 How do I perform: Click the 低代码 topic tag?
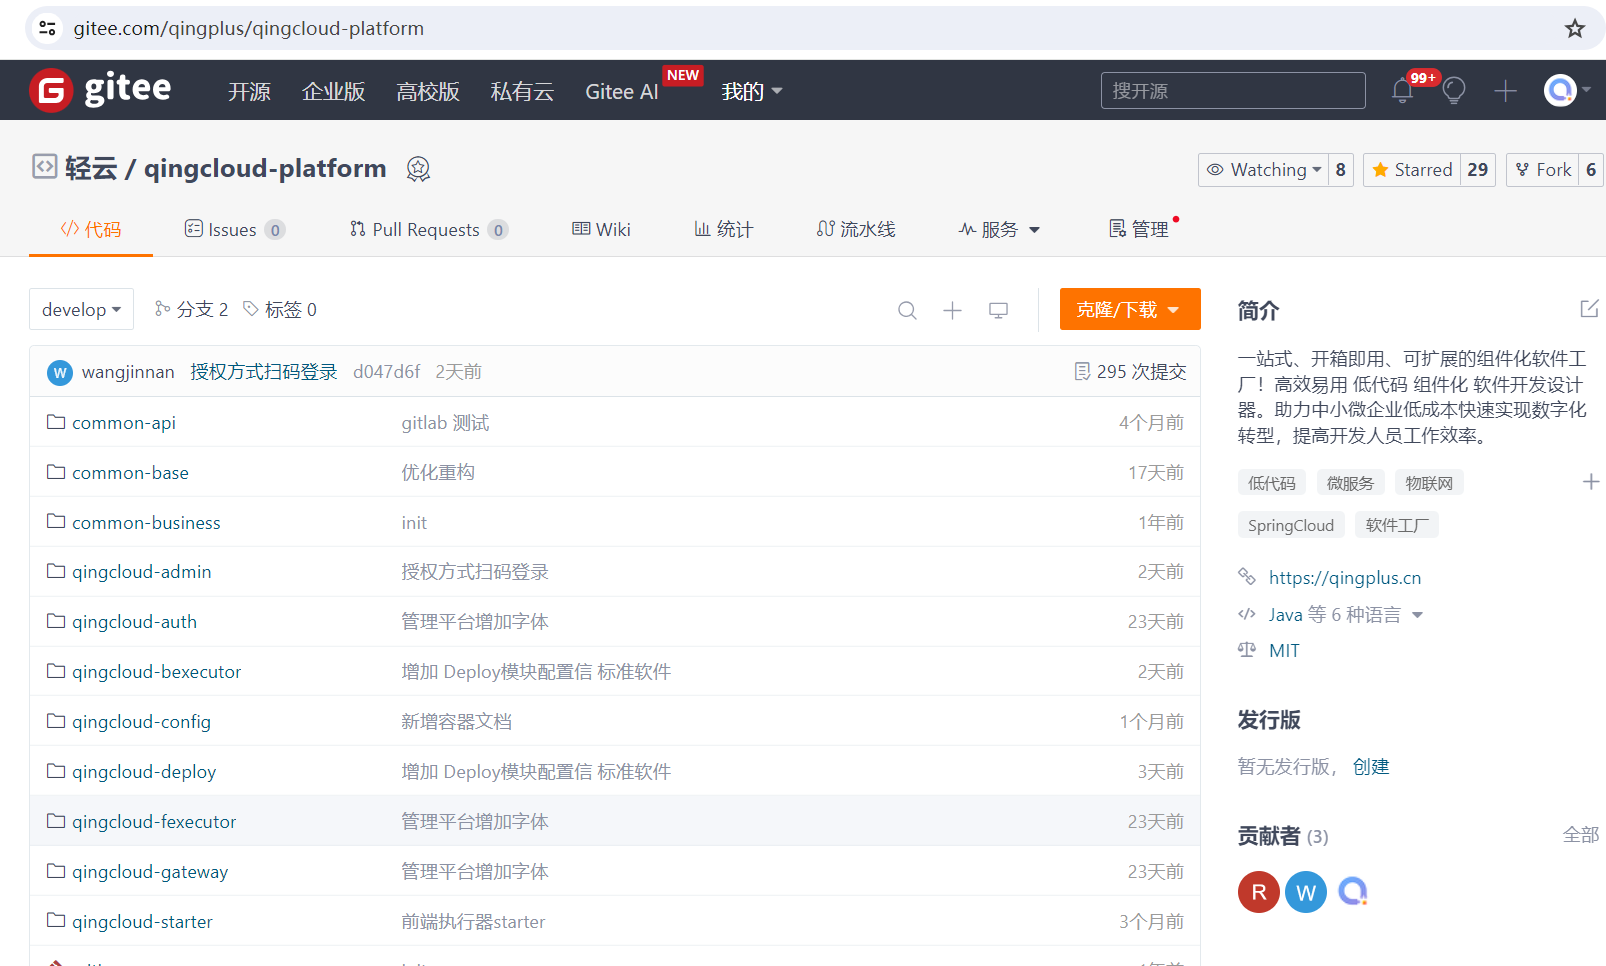pos(1272,483)
